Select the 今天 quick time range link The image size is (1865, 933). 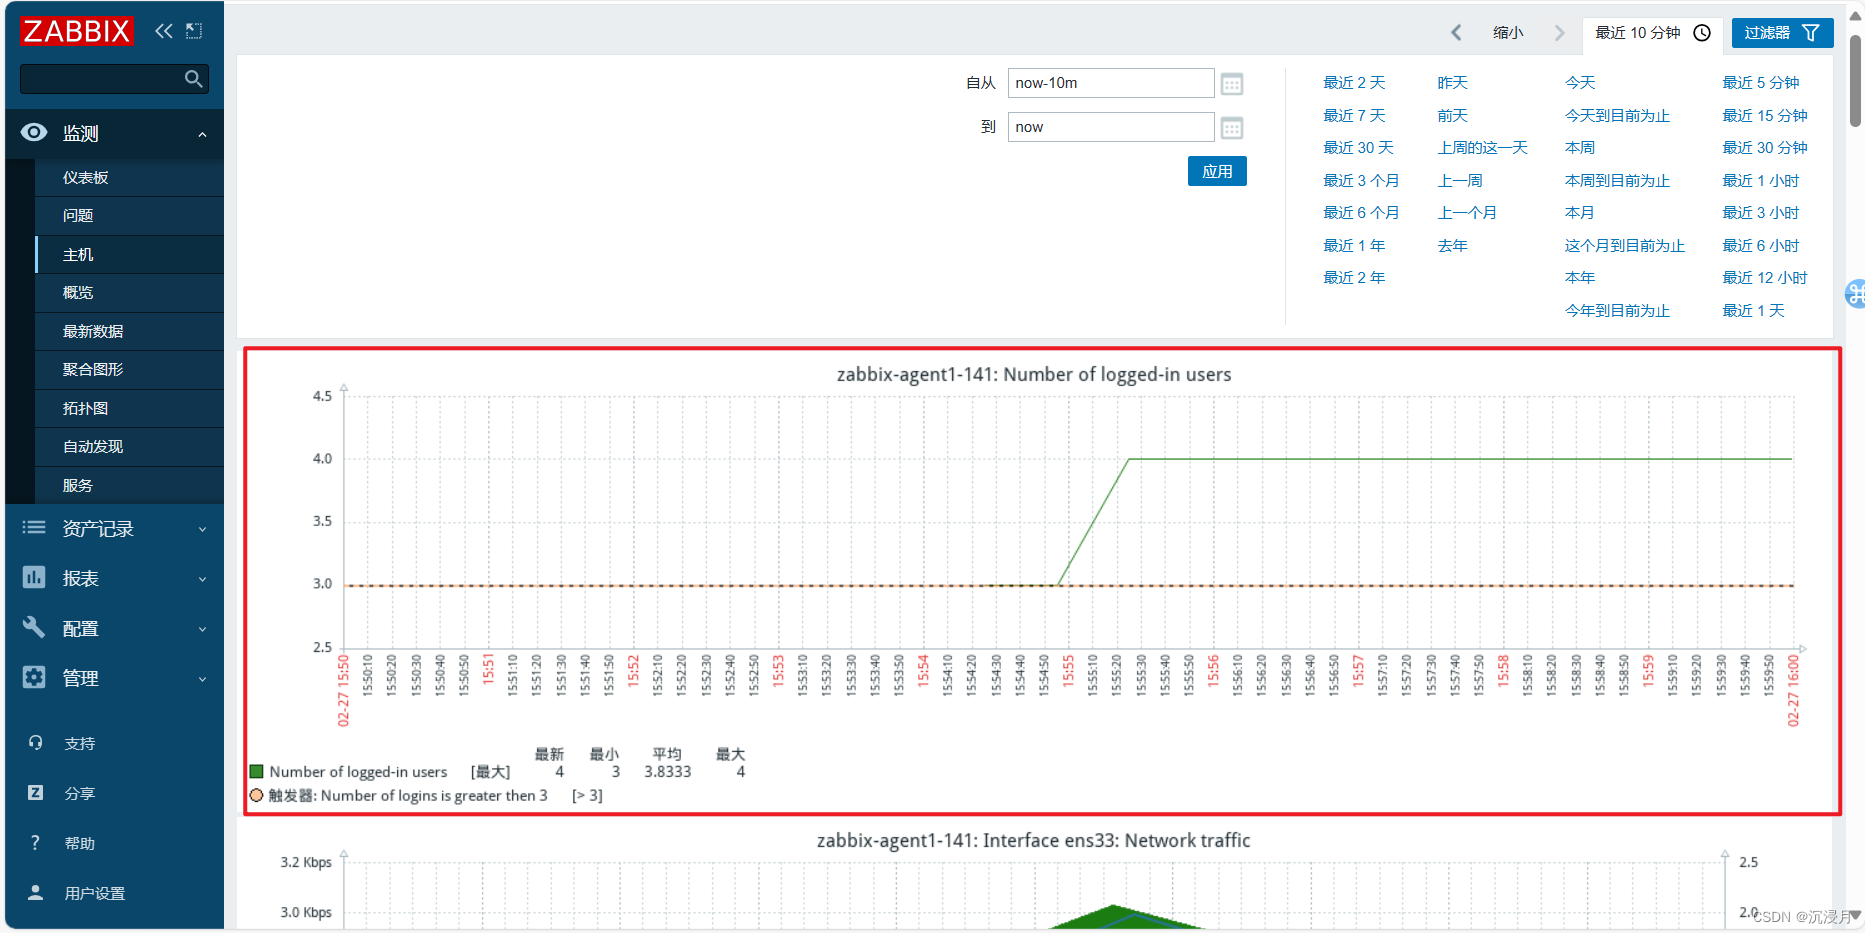pyautogui.click(x=1578, y=82)
